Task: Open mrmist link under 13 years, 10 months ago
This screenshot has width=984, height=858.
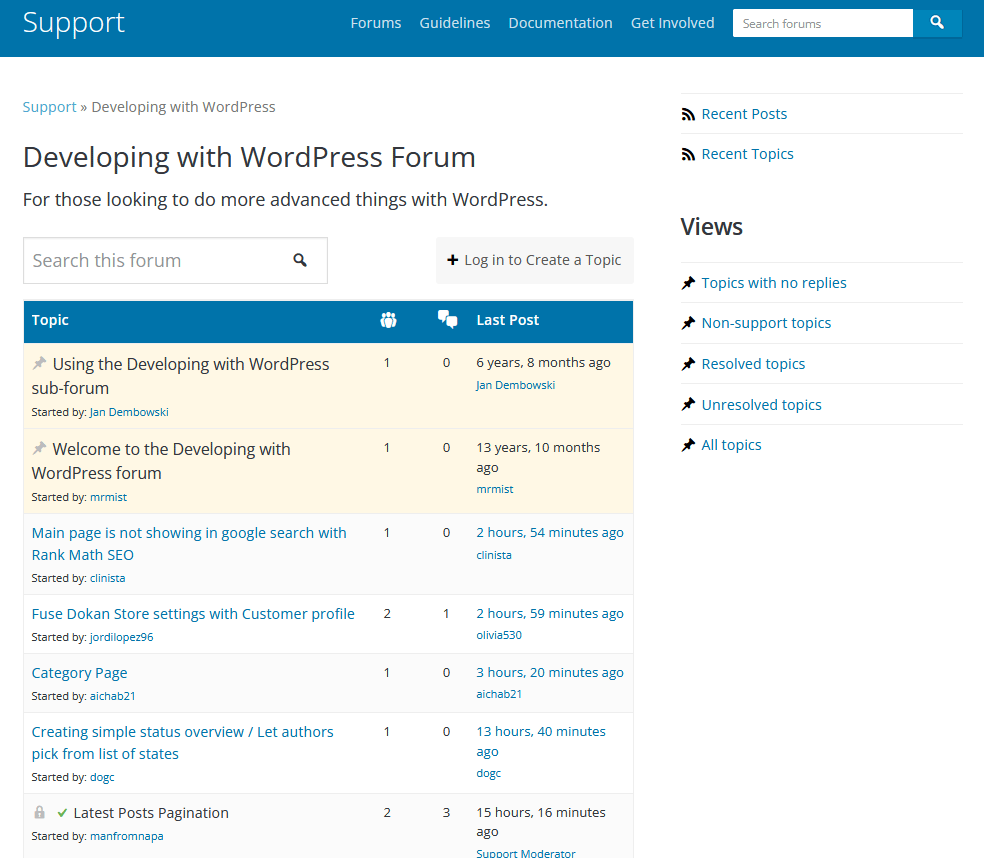Action: click(x=495, y=489)
